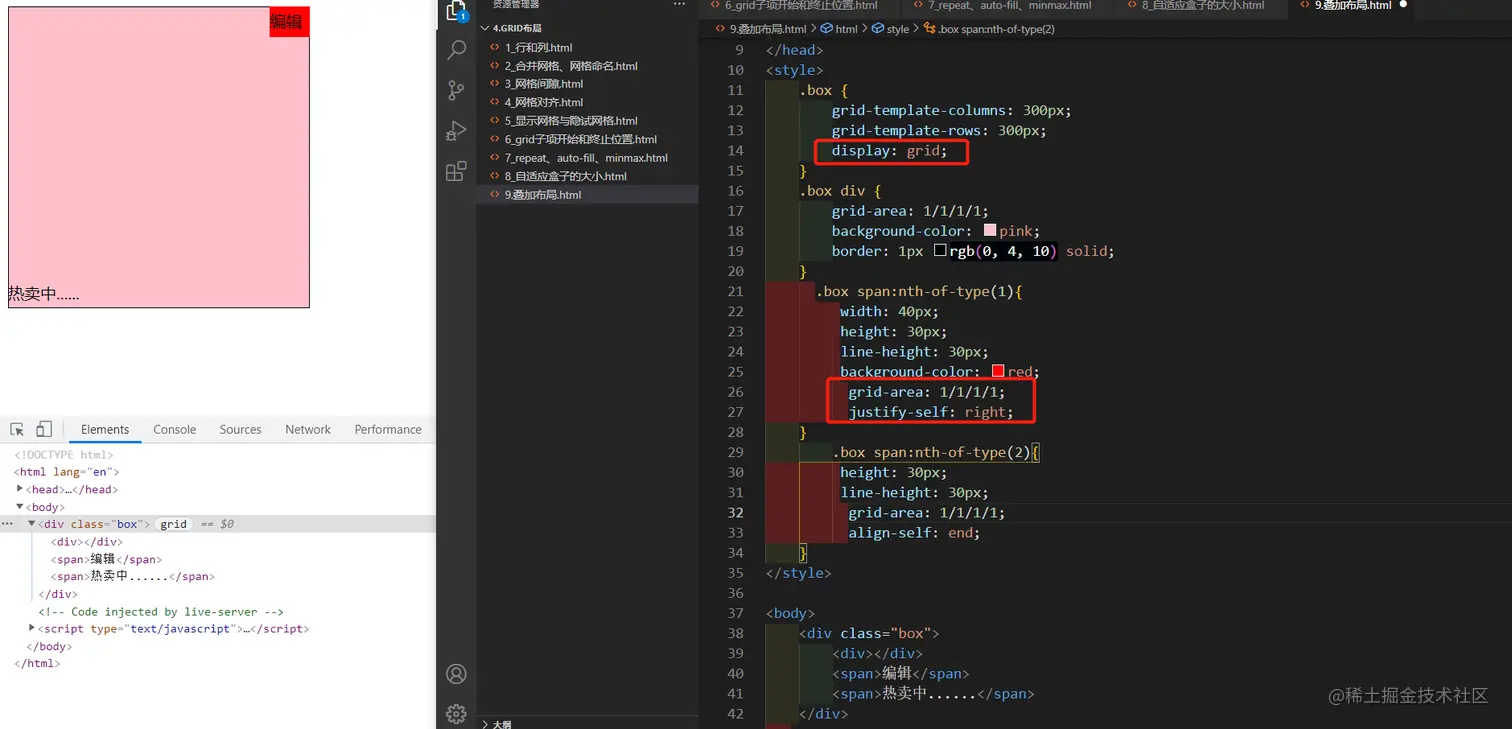Switch to the Network tab in DevTools
Image resolution: width=1512 pixels, height=729 pixels.
pos(308,430)
